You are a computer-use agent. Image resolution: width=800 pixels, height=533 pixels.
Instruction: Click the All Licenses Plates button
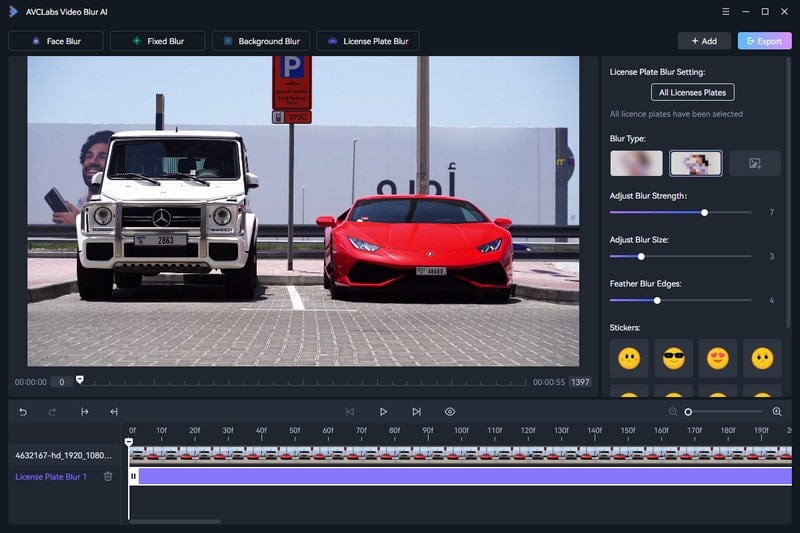click(692, 92)
